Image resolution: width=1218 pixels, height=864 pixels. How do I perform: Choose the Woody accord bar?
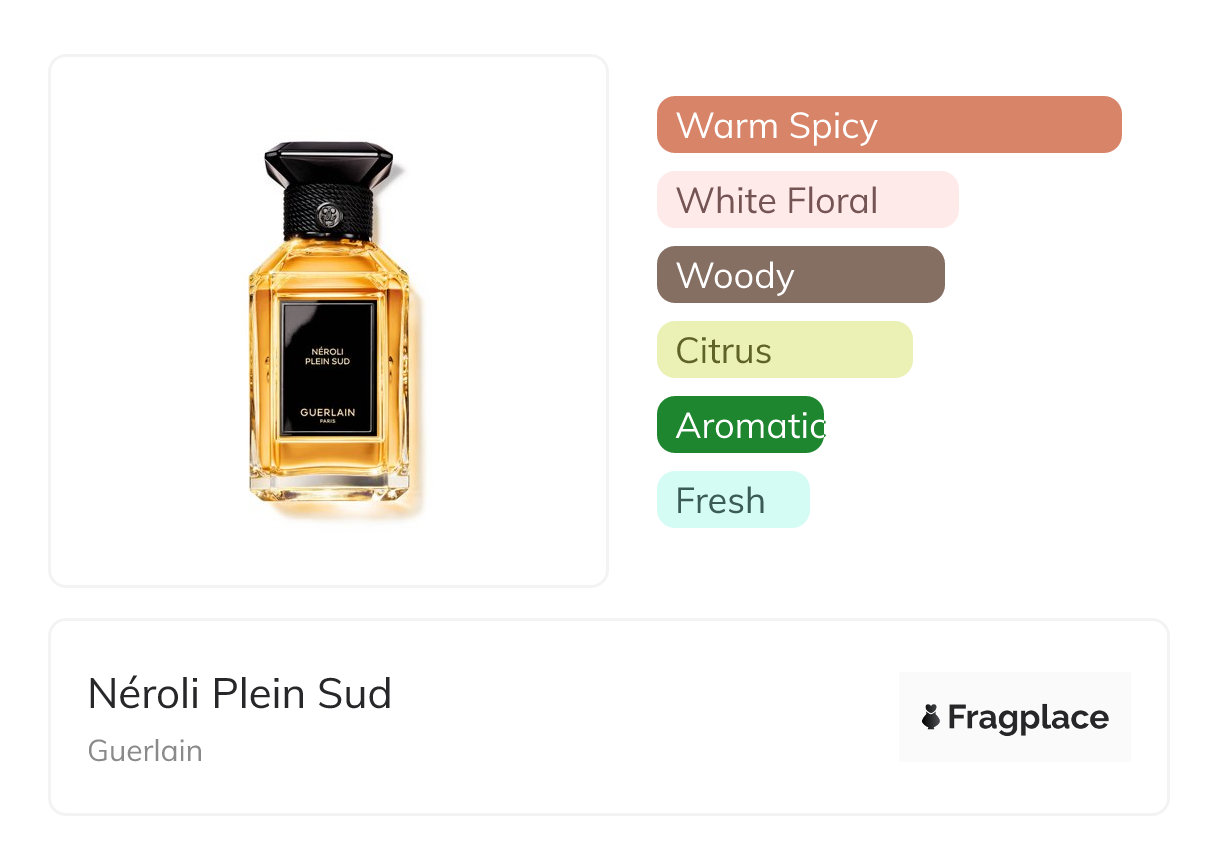tap(800, 275)
